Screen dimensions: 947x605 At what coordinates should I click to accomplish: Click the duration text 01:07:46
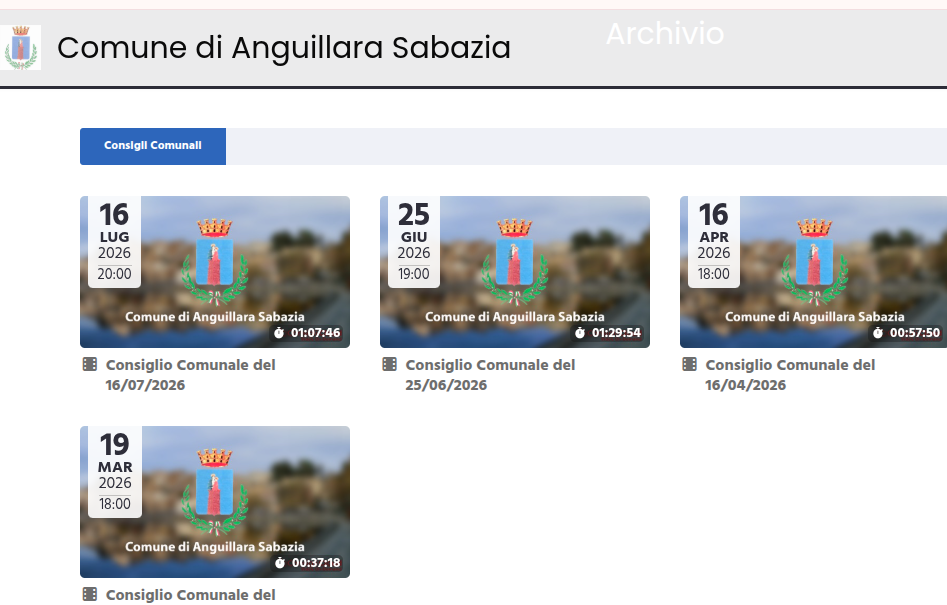[315, 333]
